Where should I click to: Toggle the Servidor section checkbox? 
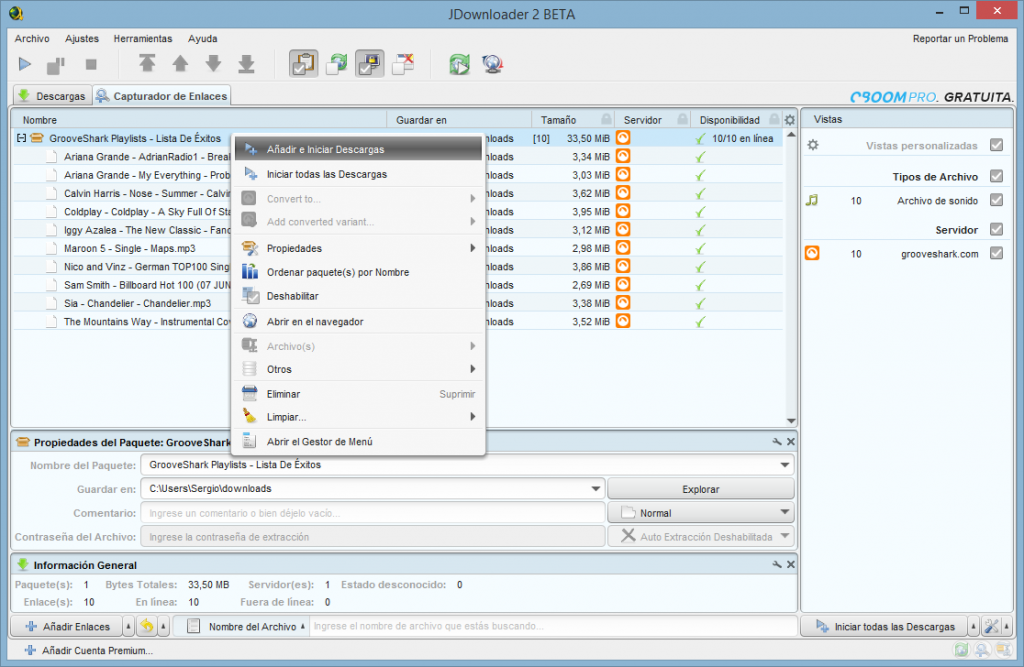tap(997, 229)
